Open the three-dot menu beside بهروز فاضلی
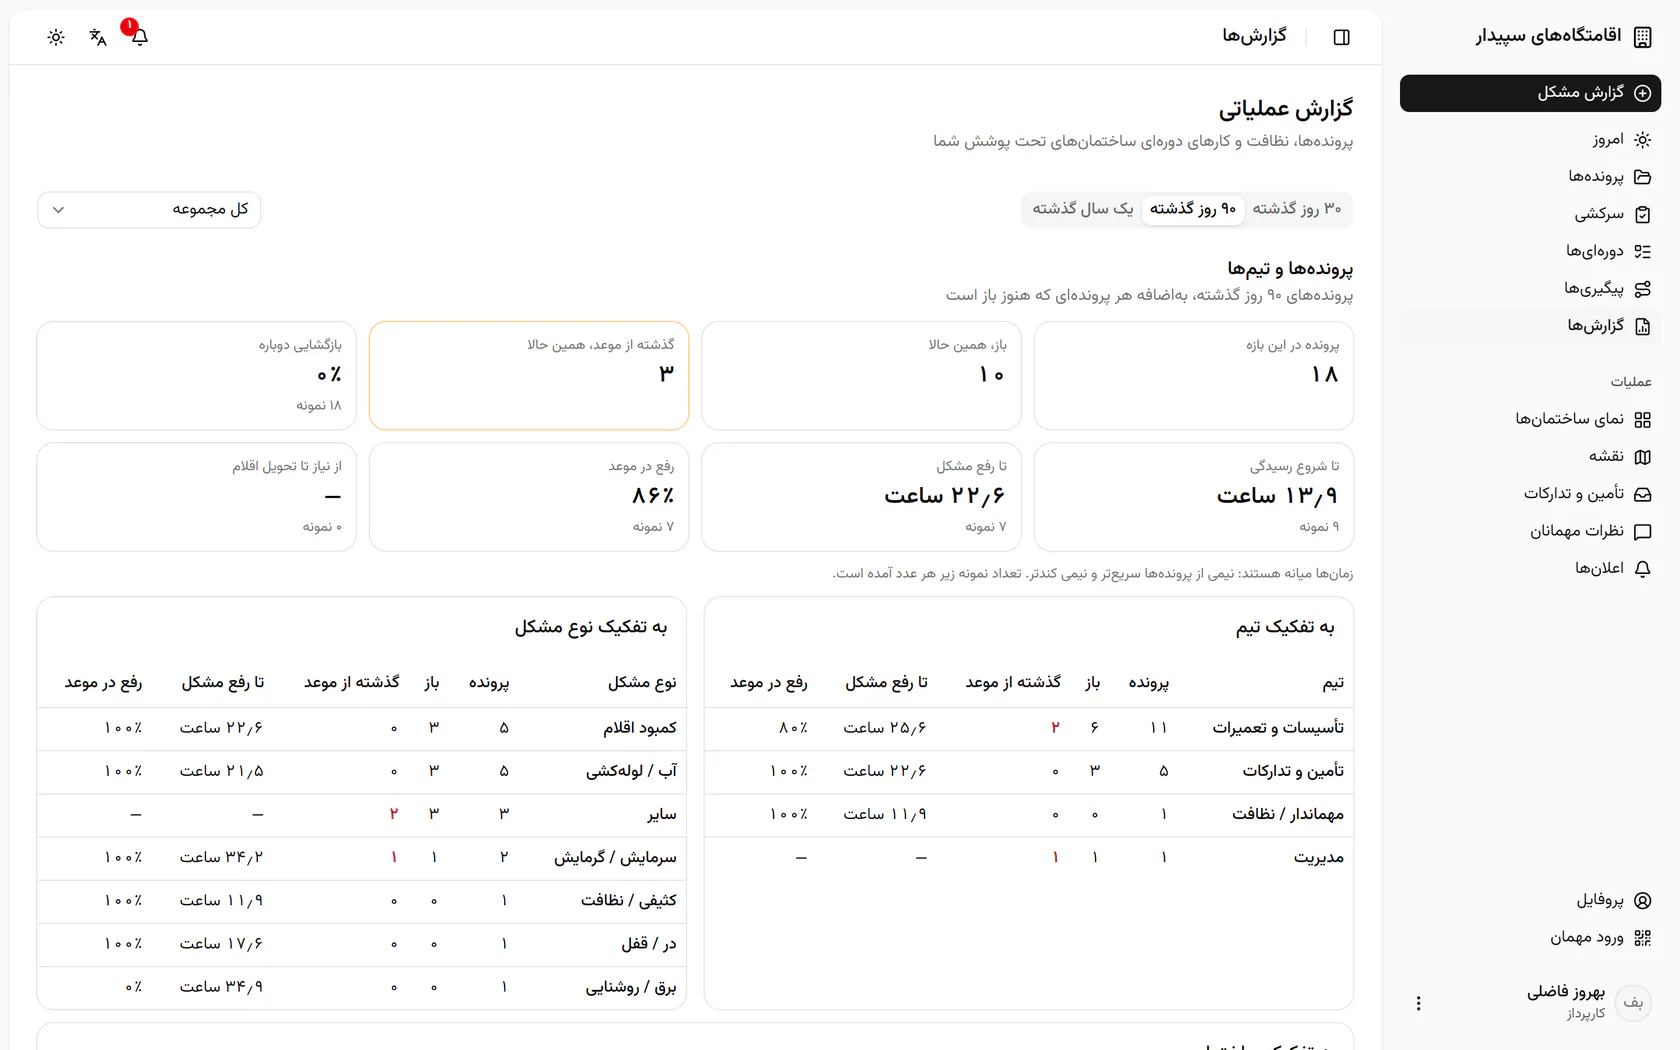Screen dimensions: 1680x1050 tap(1418, 1003)
